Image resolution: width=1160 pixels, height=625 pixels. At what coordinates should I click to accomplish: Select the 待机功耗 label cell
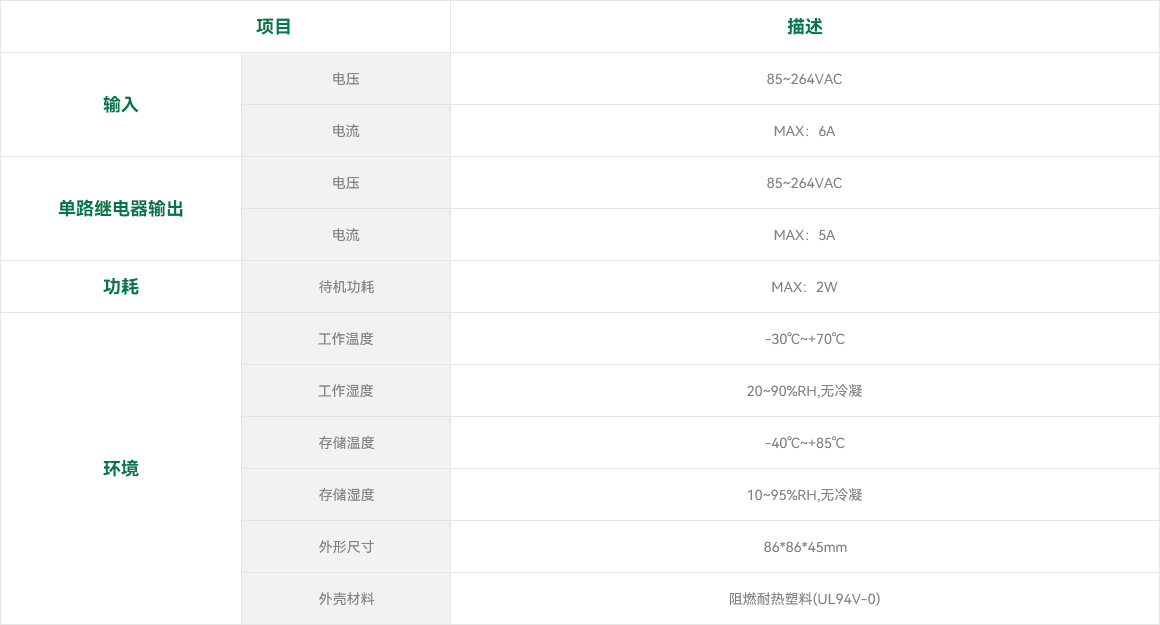tap(346, 287)
